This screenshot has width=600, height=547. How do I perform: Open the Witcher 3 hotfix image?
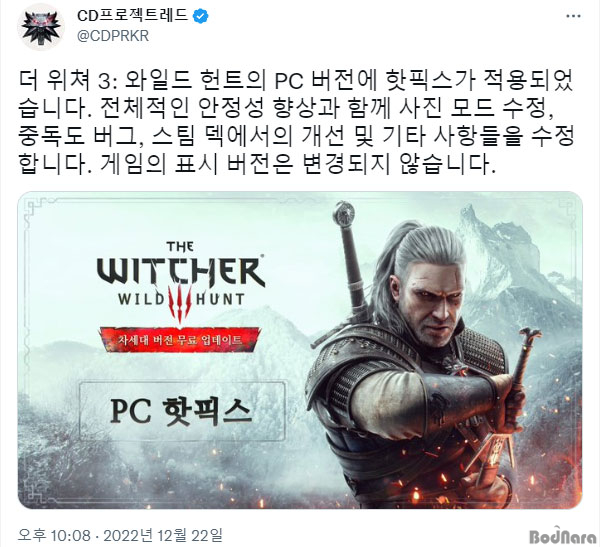(x=300, y=350)
